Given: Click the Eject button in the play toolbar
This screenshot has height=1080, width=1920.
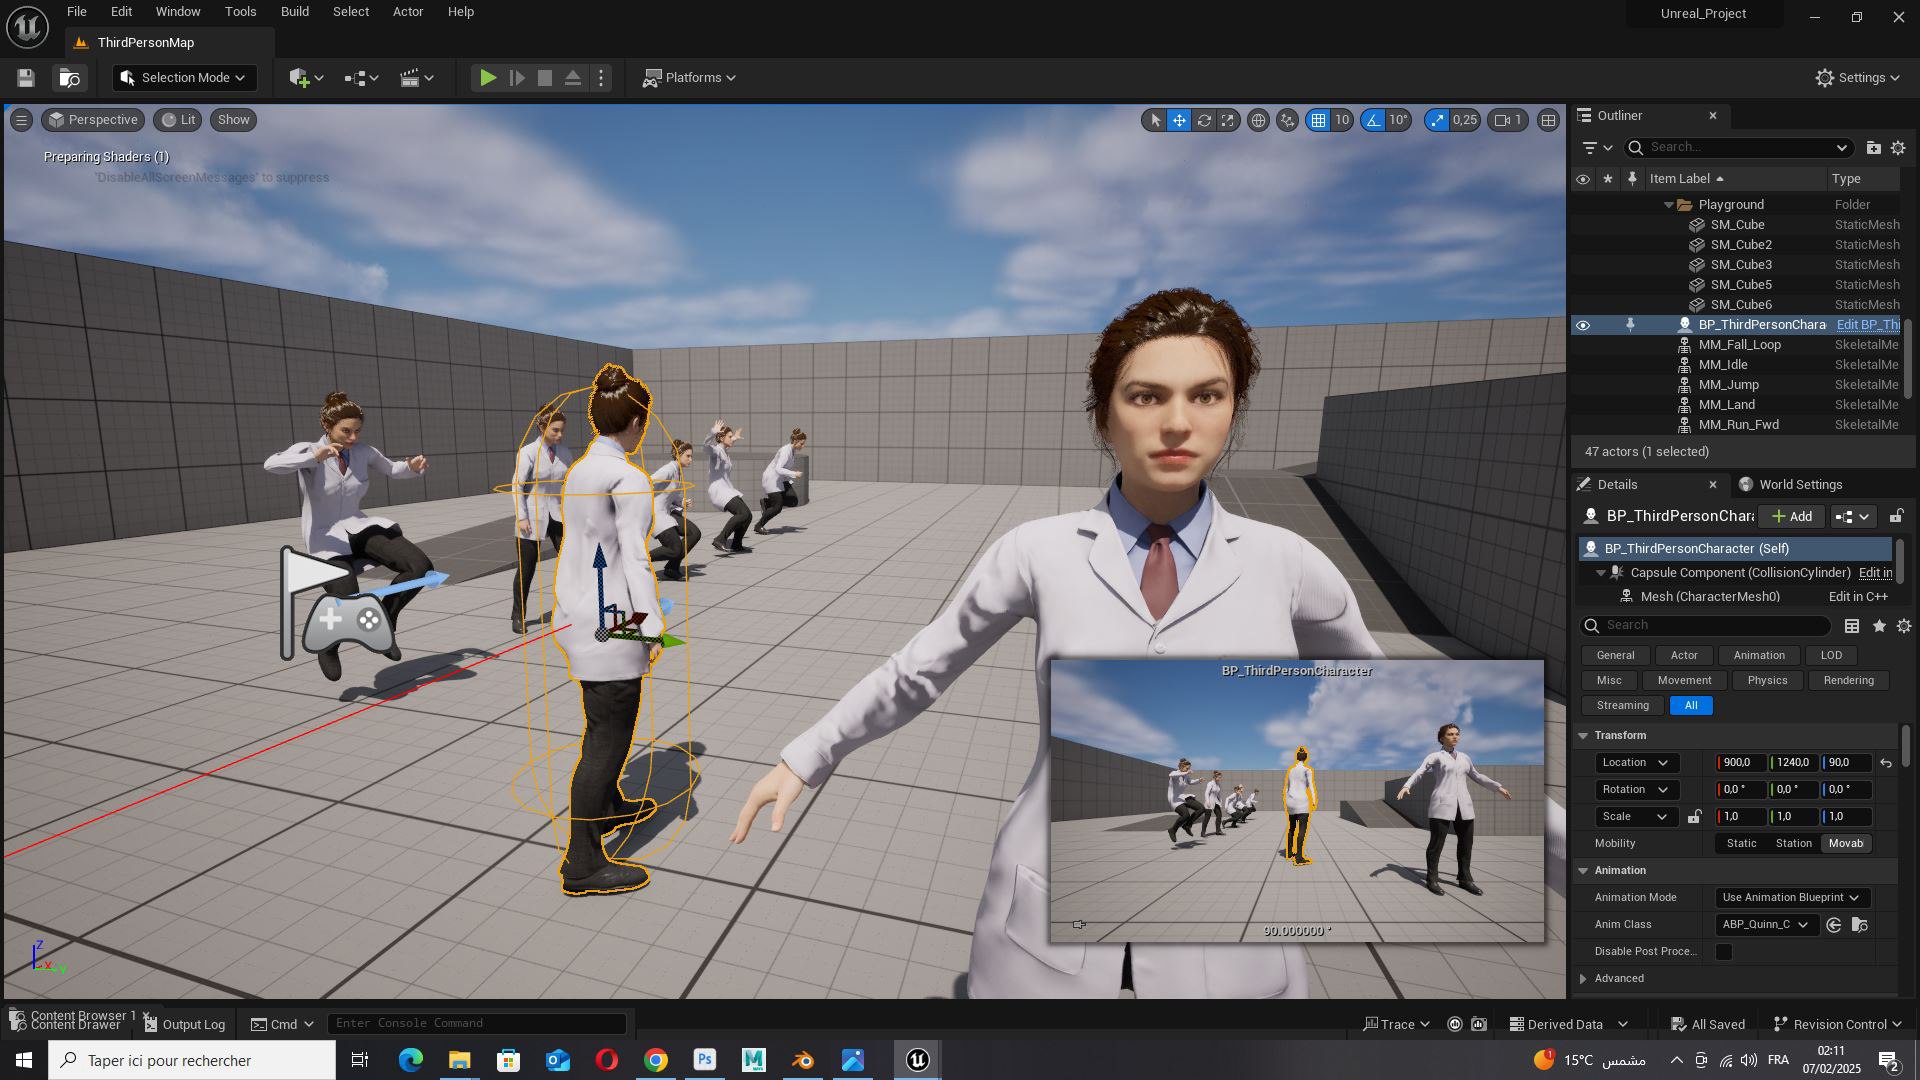Looking at the screenshot, I should (573, 78).
